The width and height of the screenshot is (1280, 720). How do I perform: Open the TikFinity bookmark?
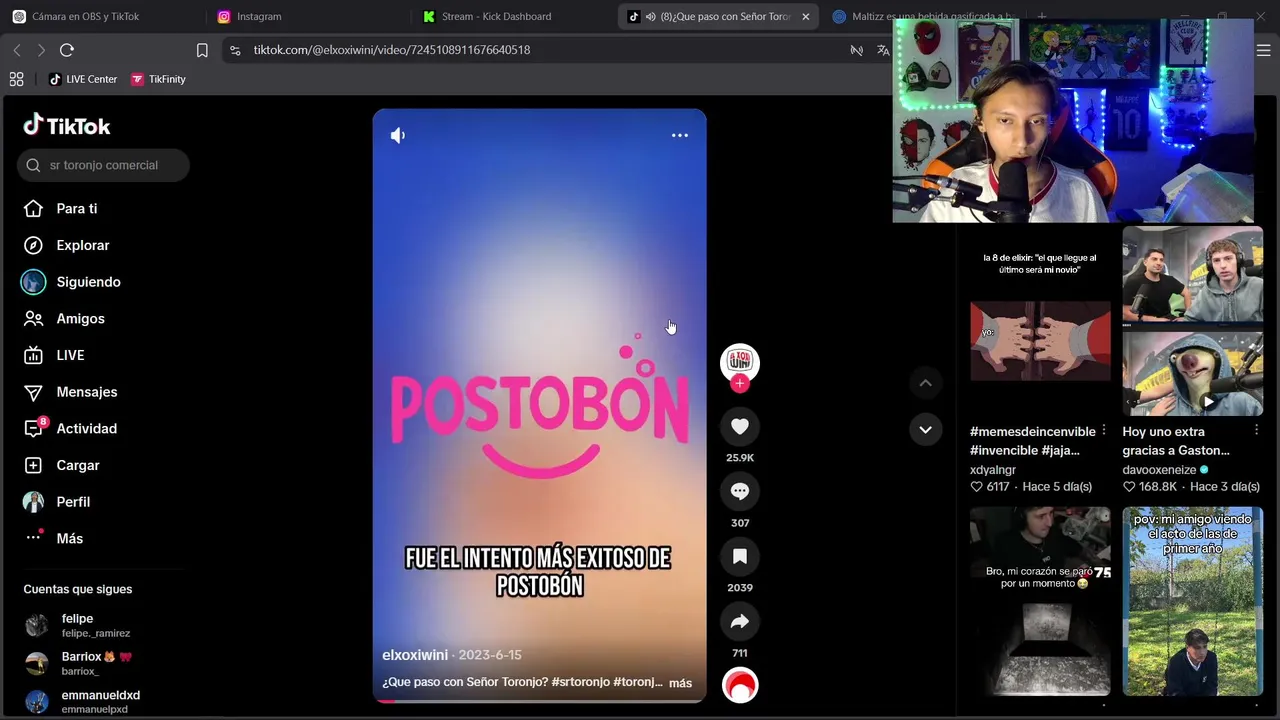[x=158, y=79]
